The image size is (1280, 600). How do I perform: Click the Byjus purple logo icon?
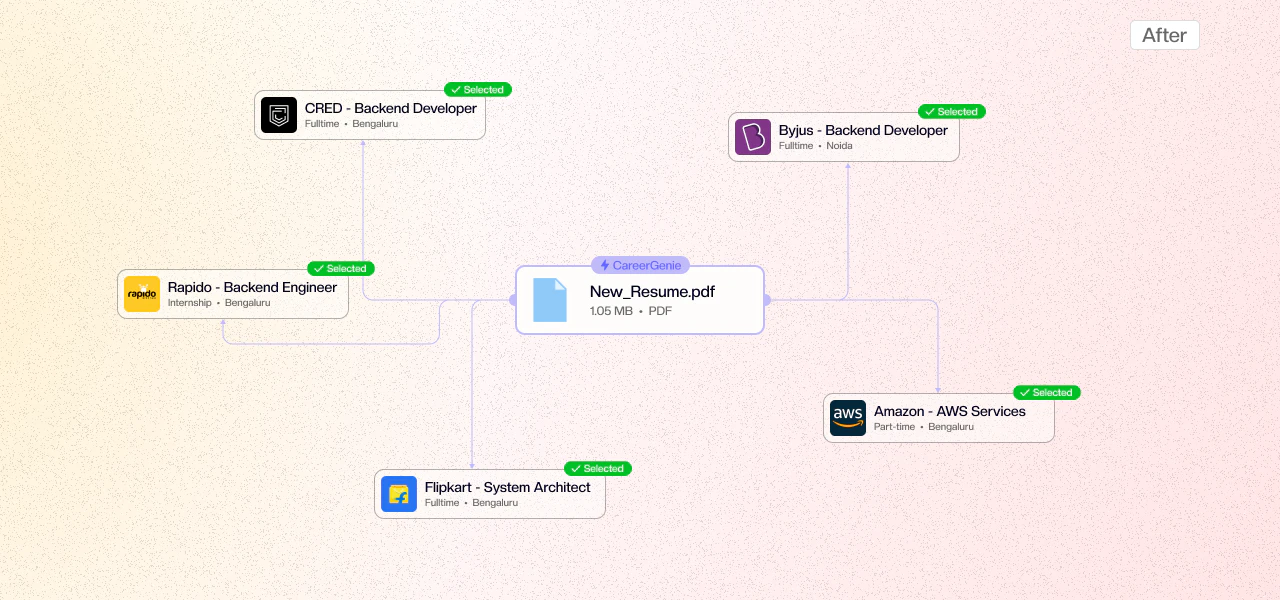753,137
